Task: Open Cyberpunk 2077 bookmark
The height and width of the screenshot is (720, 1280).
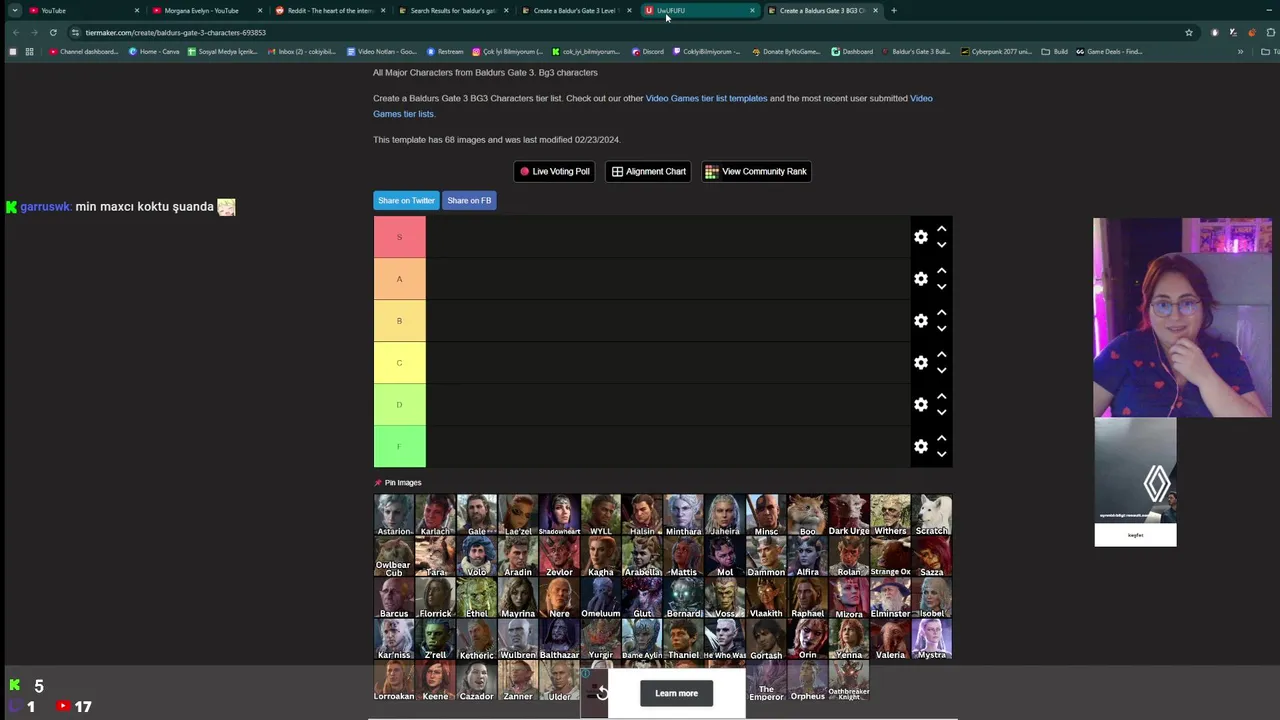Action: point(995,51)
